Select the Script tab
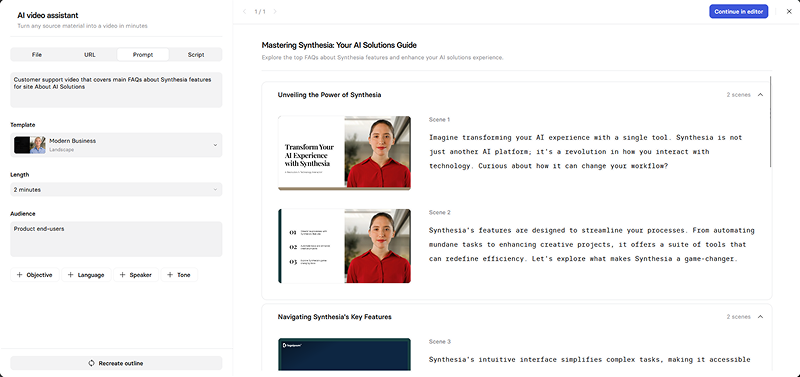800x377 pixels. (196, 55)
